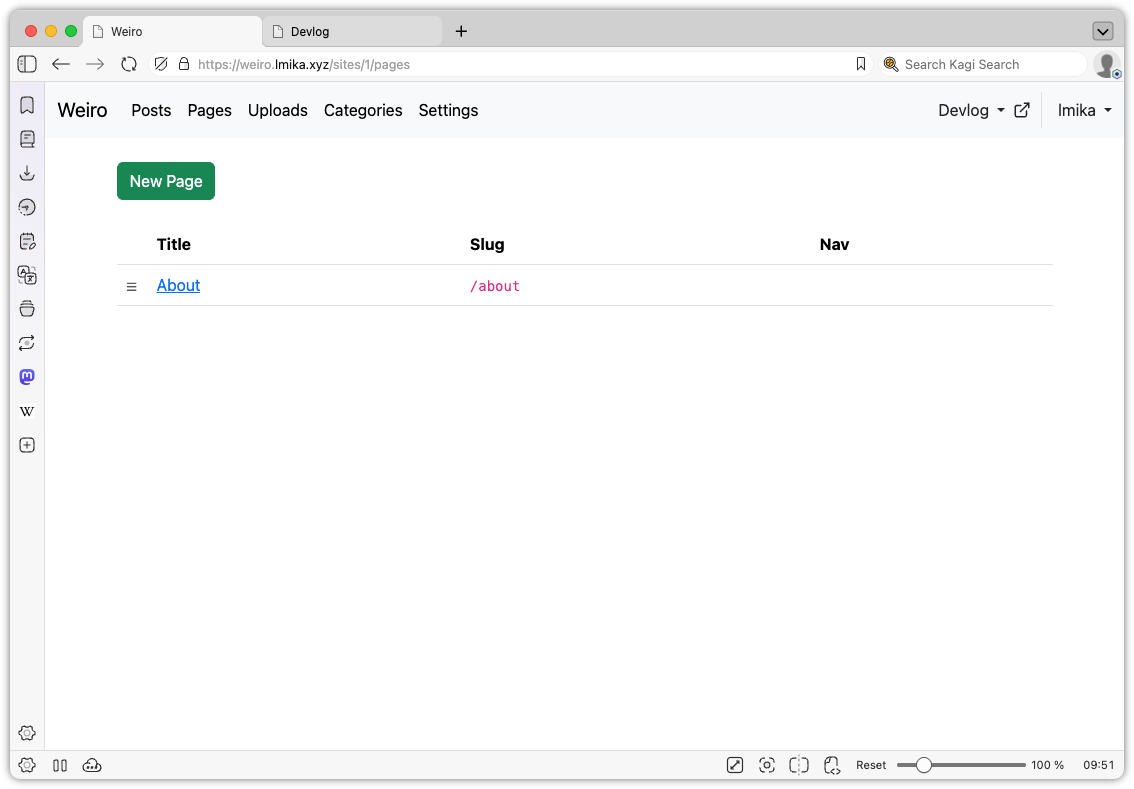The height and width of the screenshot is (789, 1134).
Task: Open the About page link
Action: (178, 285)
